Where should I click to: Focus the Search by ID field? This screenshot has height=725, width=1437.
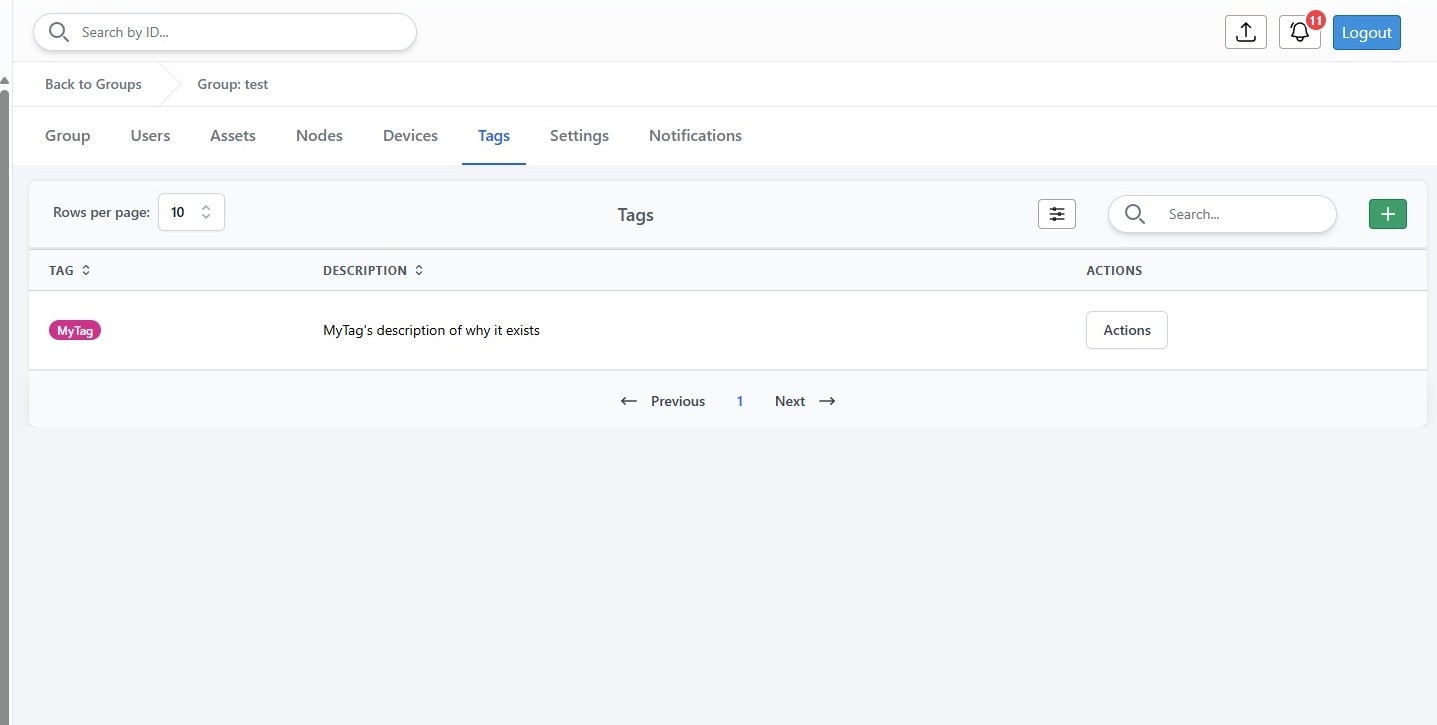pos(225,32)
